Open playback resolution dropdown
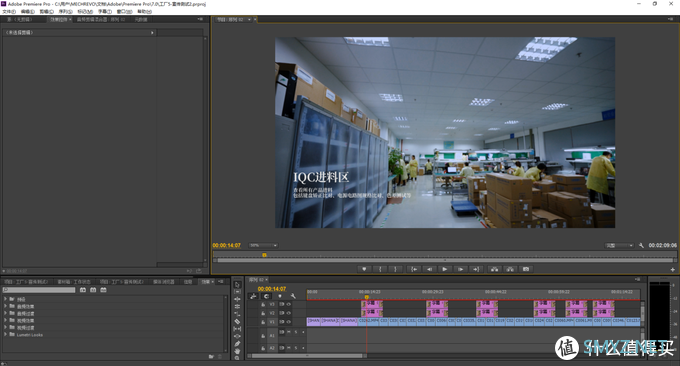Image resolution: width=680 pixels, height=366 pixels. pos(619,245)
